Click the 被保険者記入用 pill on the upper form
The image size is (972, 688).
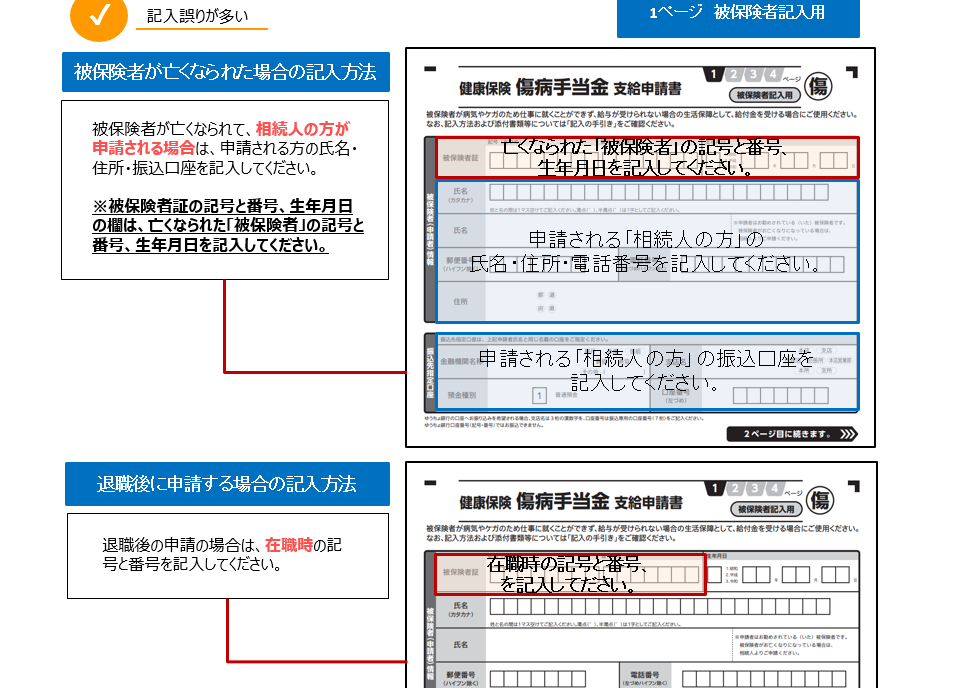click(x=765, y=96)
